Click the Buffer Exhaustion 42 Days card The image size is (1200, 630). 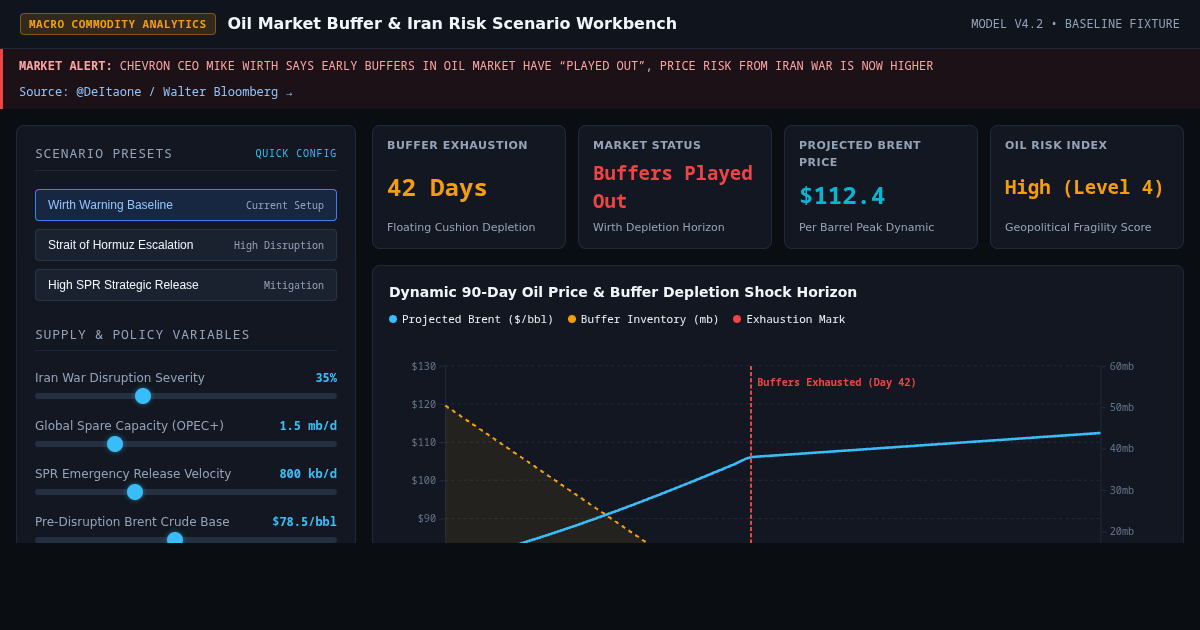469,187
